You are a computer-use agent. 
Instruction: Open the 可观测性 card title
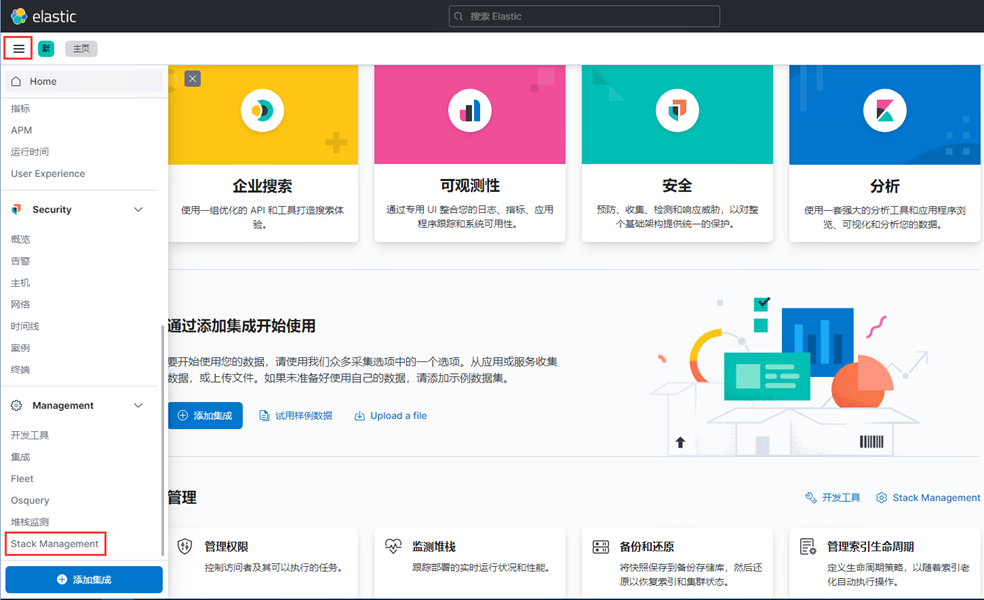(470, 186)
